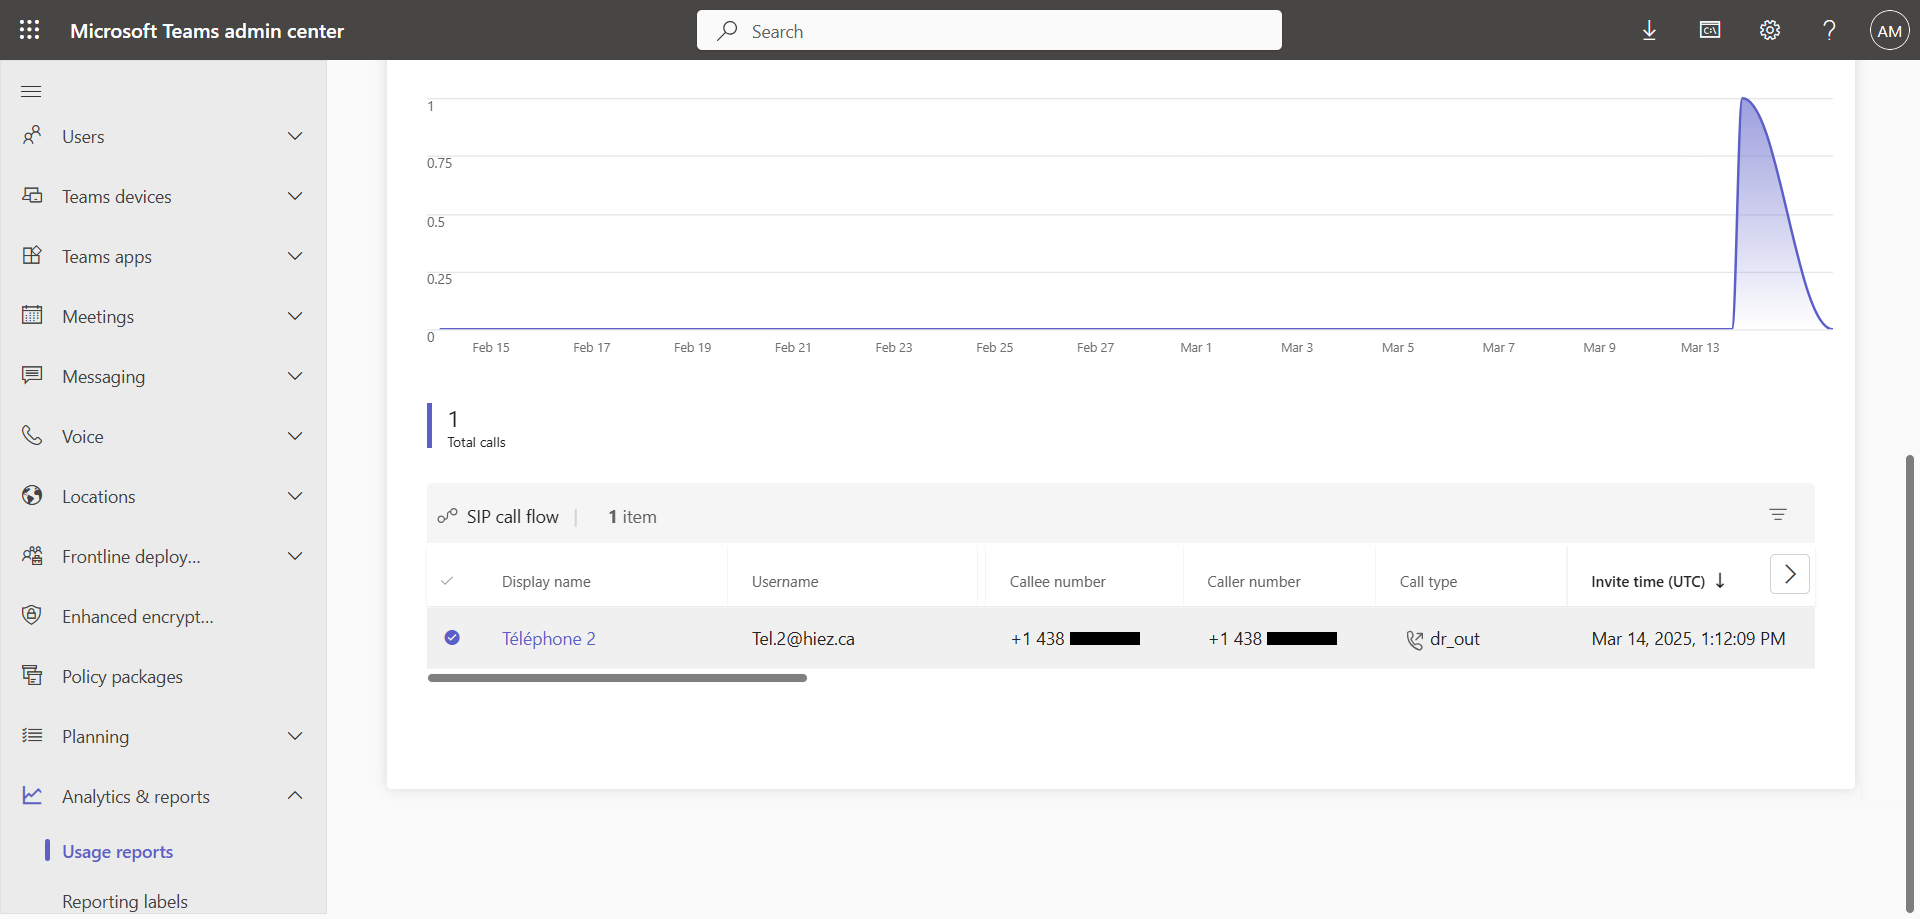Collapse navigation with hamburger icon
The width and height of the screenshot is (1920, 919).
click(x=31, y=91)
